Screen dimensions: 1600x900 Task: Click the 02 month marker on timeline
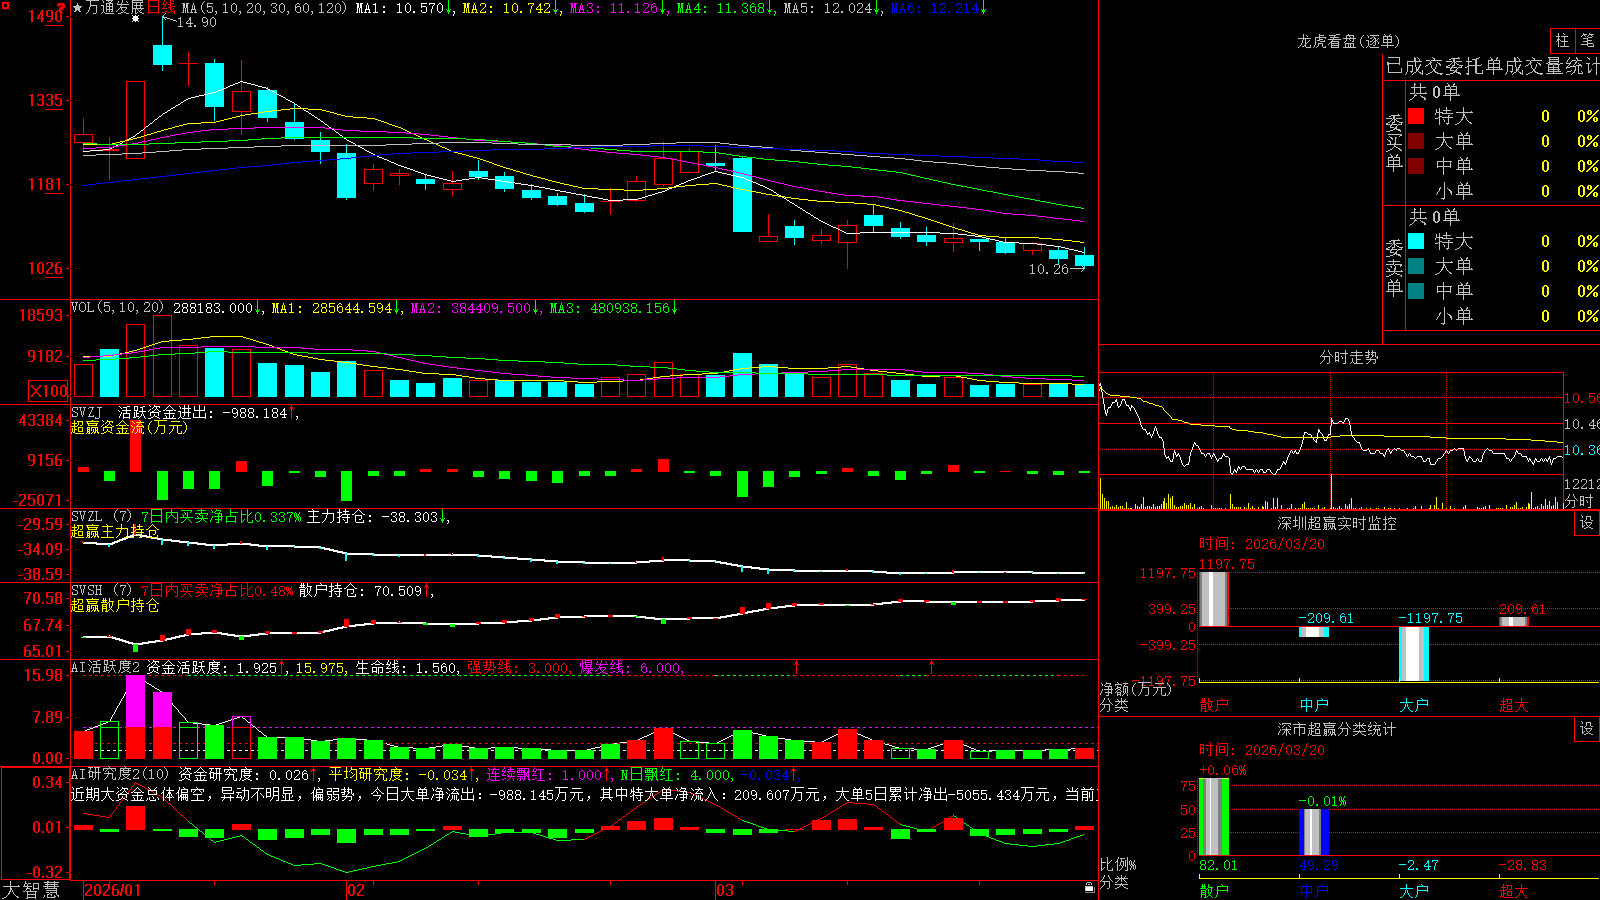pyautogui.click(x=356, y=890)
